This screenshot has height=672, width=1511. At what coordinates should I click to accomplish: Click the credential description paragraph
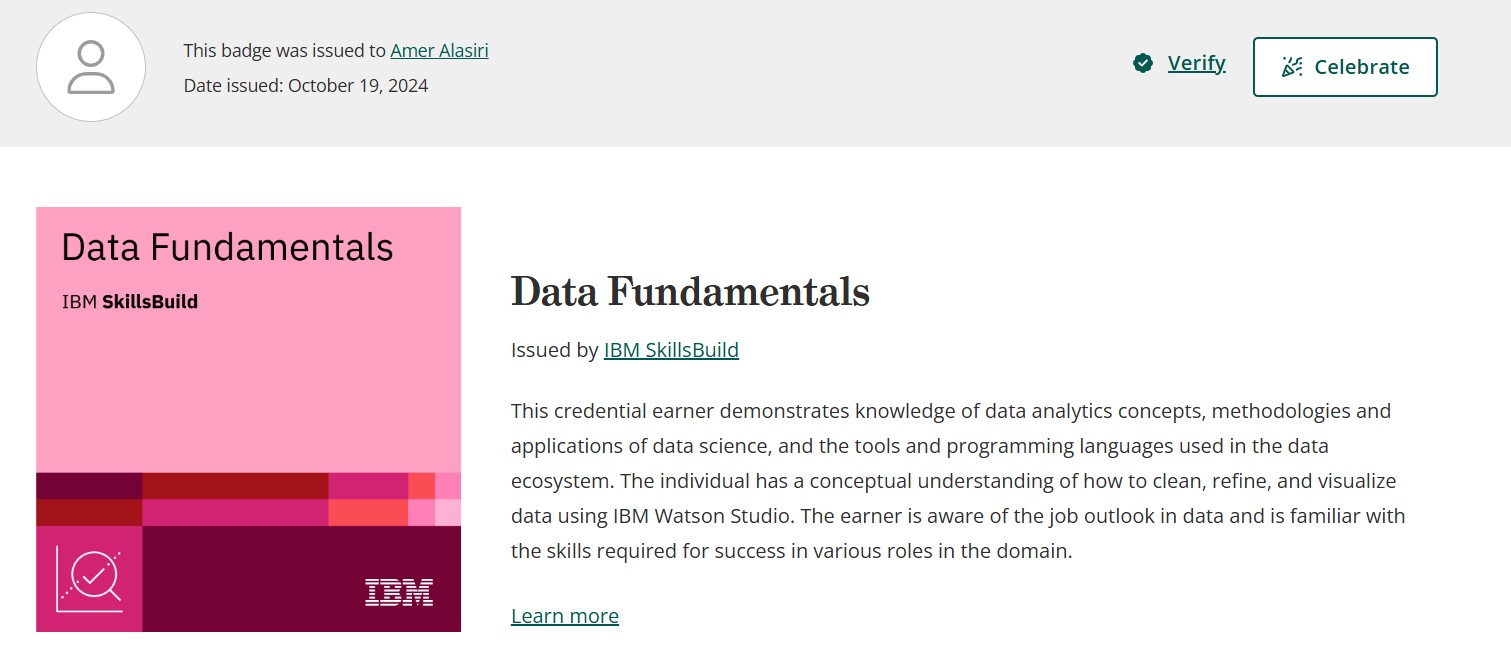[x=958, y=481]
